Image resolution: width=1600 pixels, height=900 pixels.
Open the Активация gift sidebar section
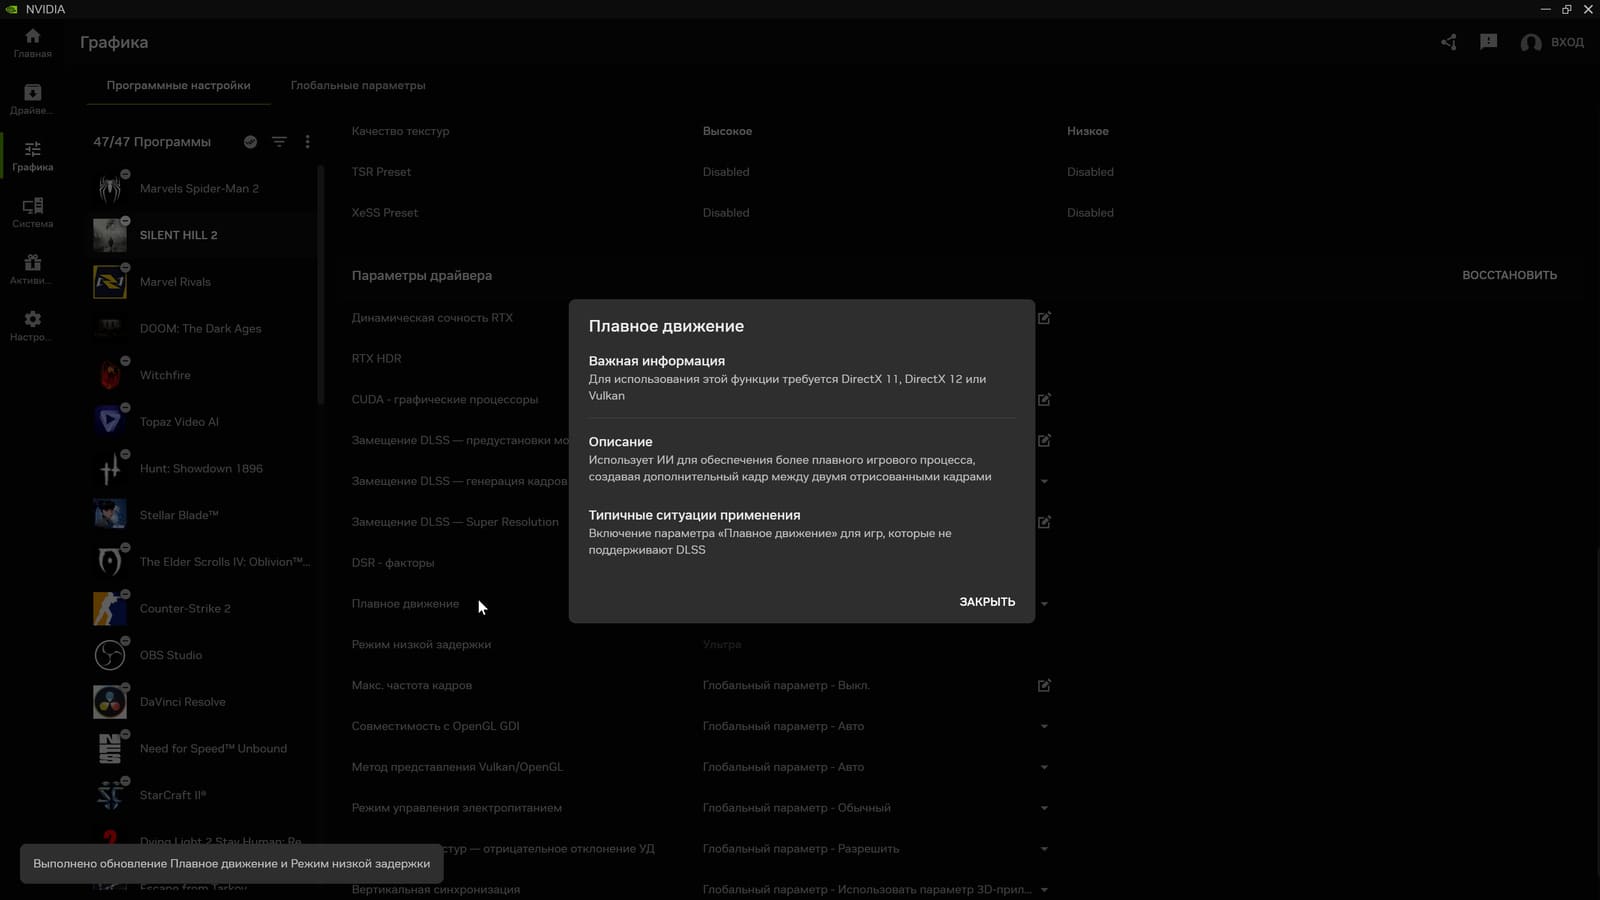tap(32, 270)
